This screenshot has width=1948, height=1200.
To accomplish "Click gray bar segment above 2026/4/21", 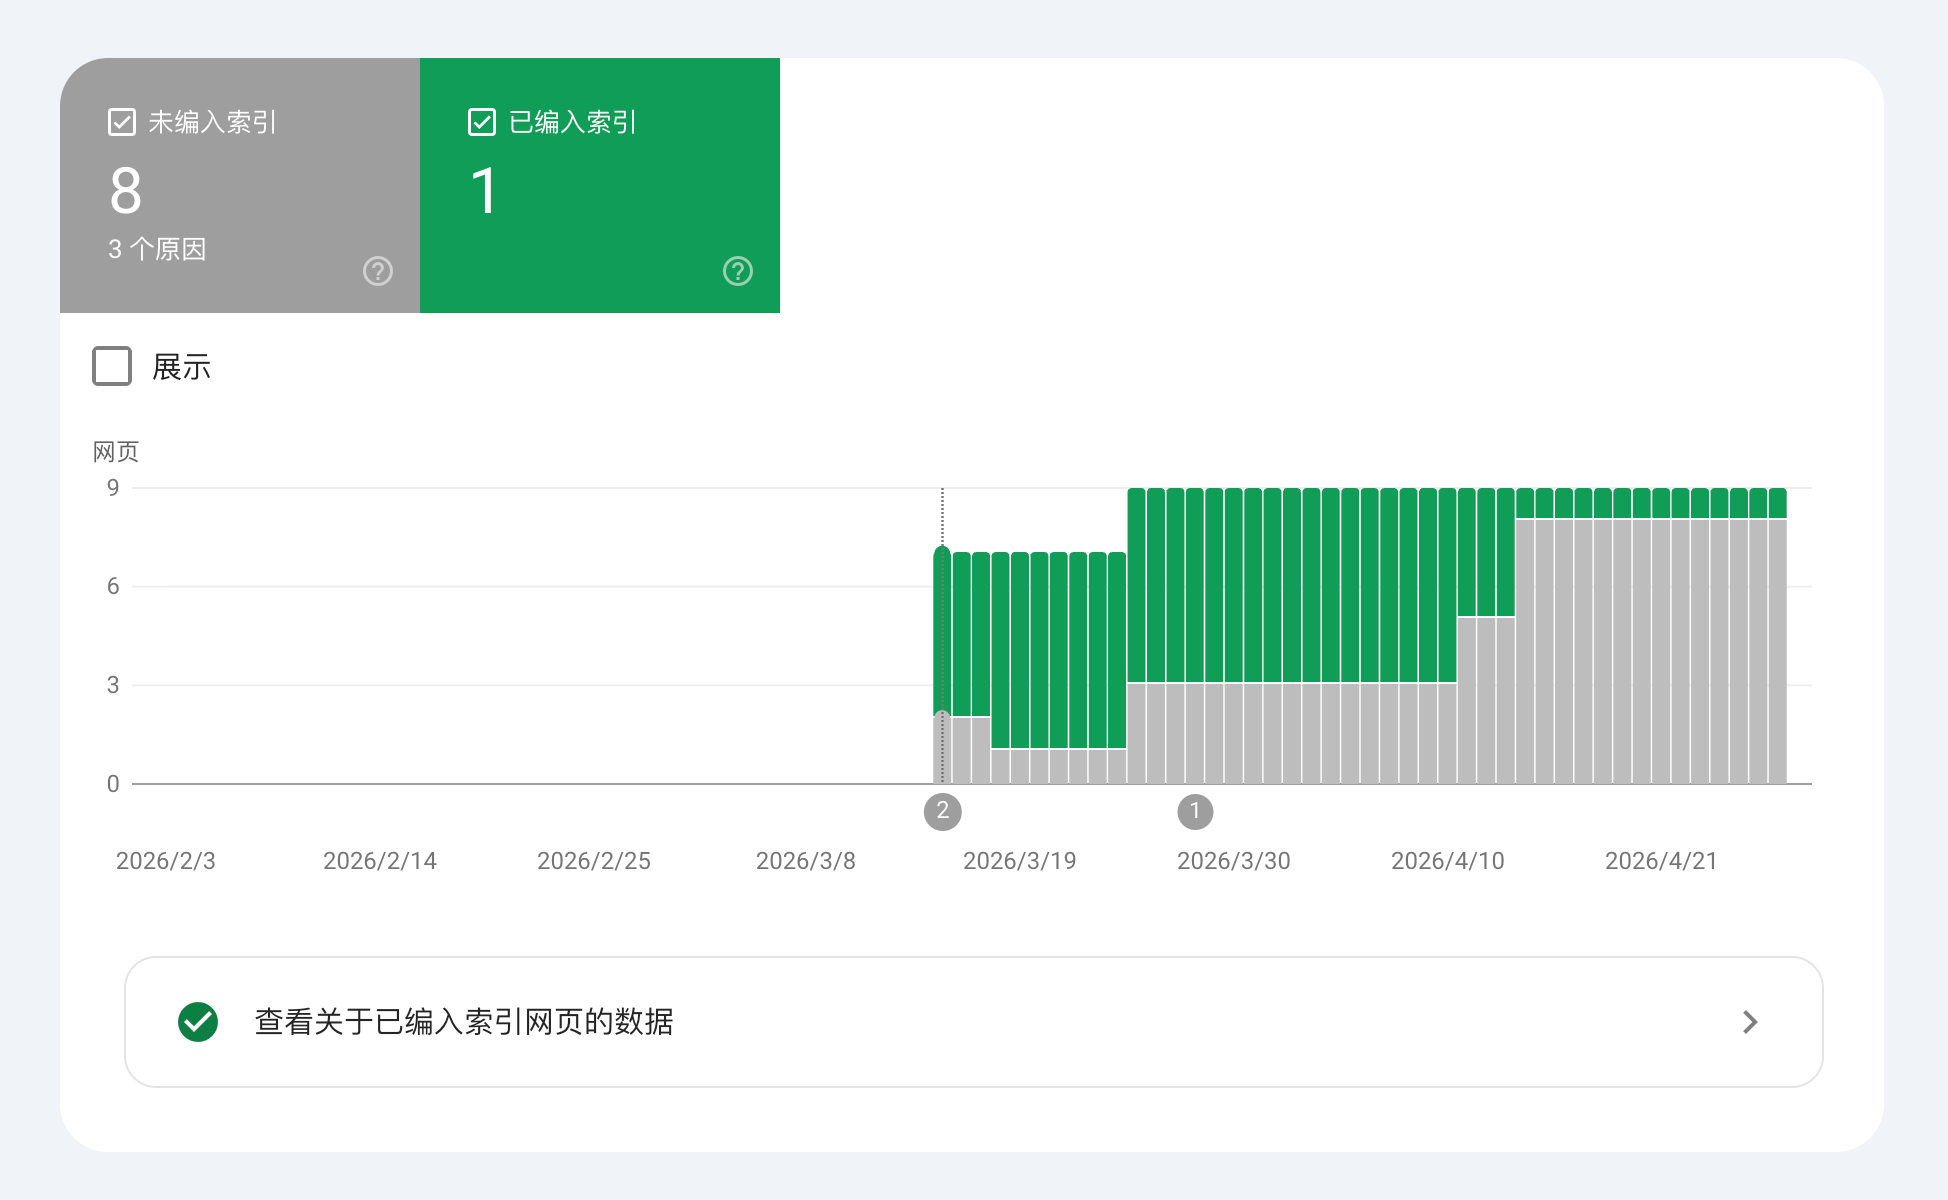I will click(x=1661, y=651).
